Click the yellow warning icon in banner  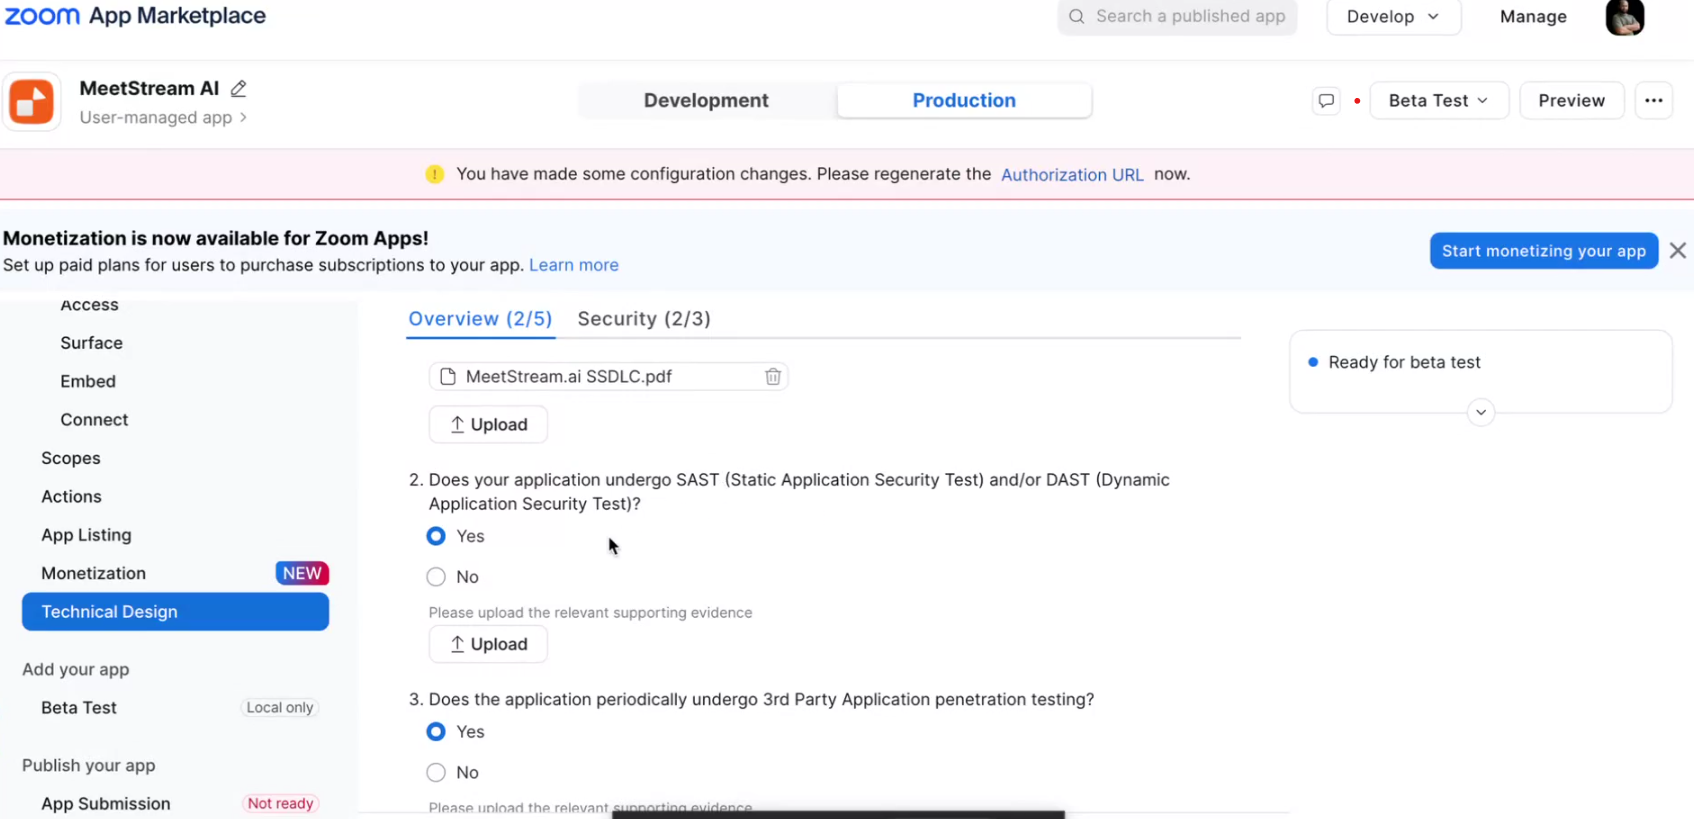434,174
